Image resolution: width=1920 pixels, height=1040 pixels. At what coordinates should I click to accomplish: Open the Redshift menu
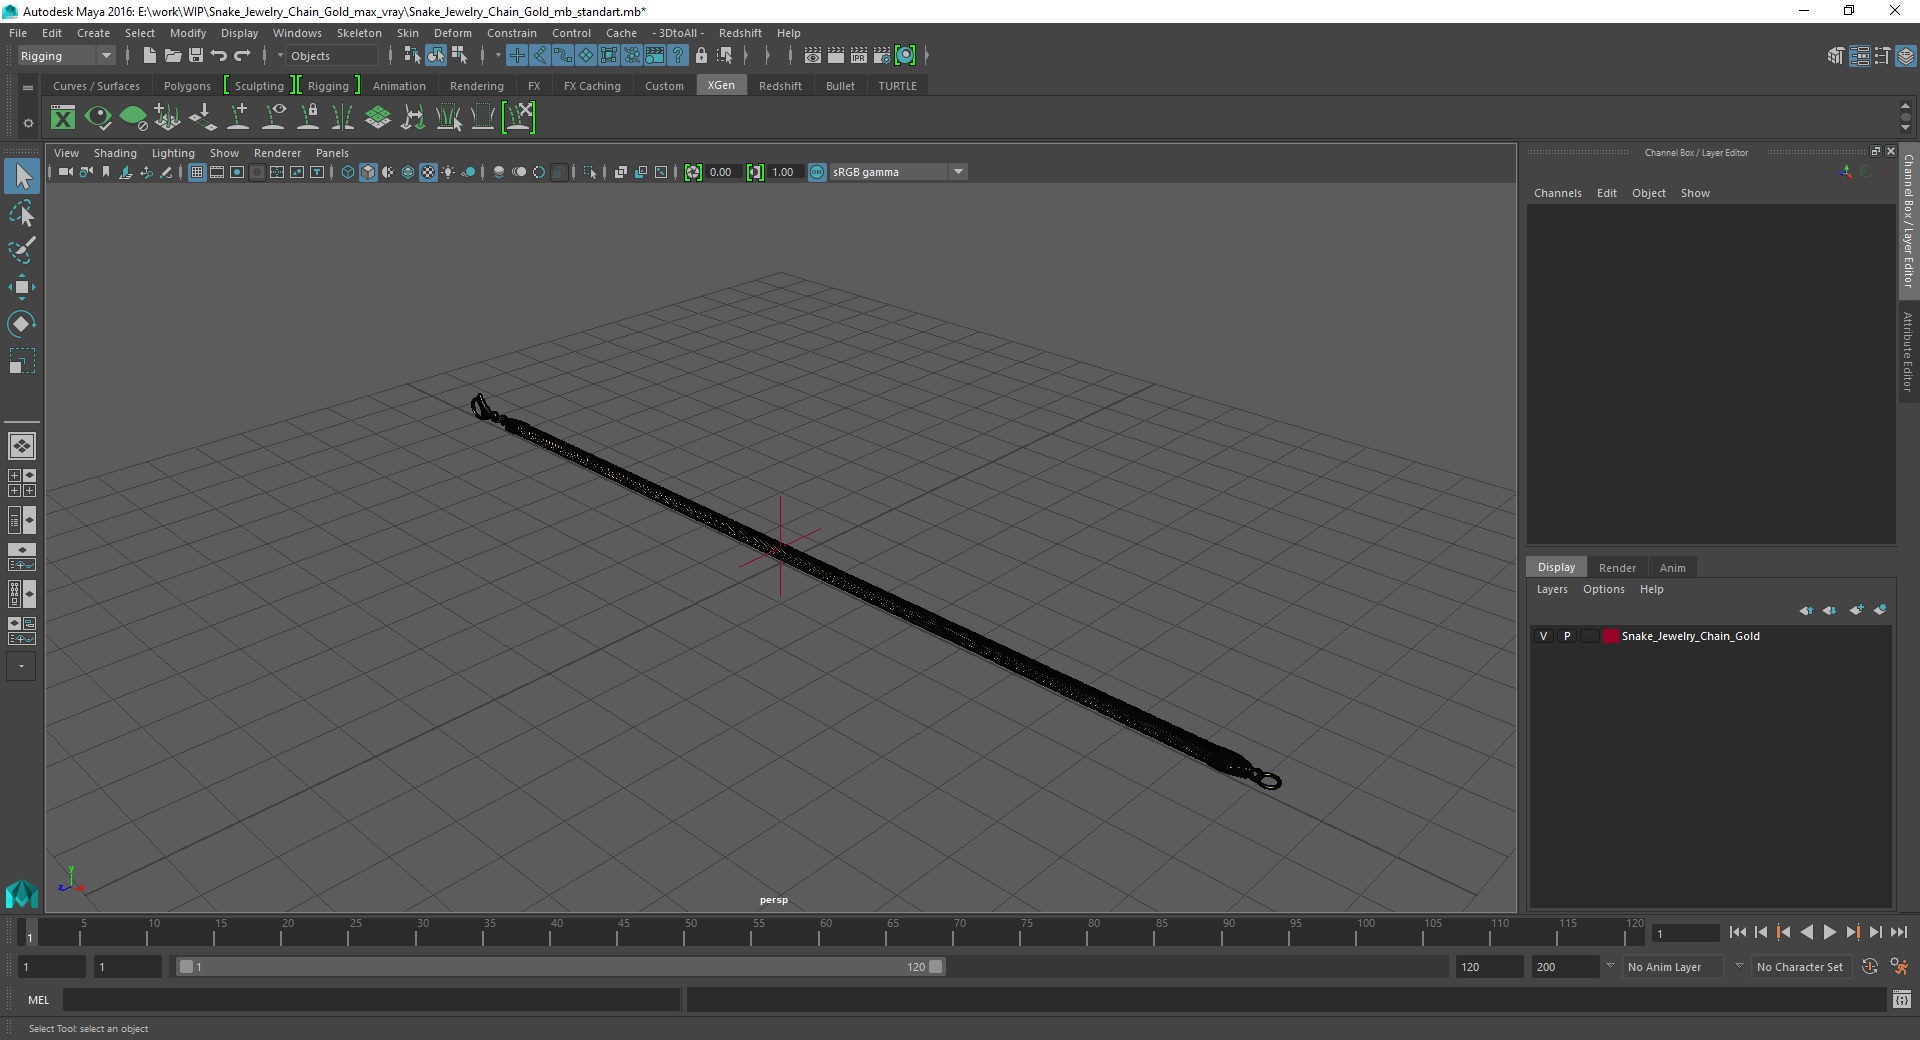[740, 33]
